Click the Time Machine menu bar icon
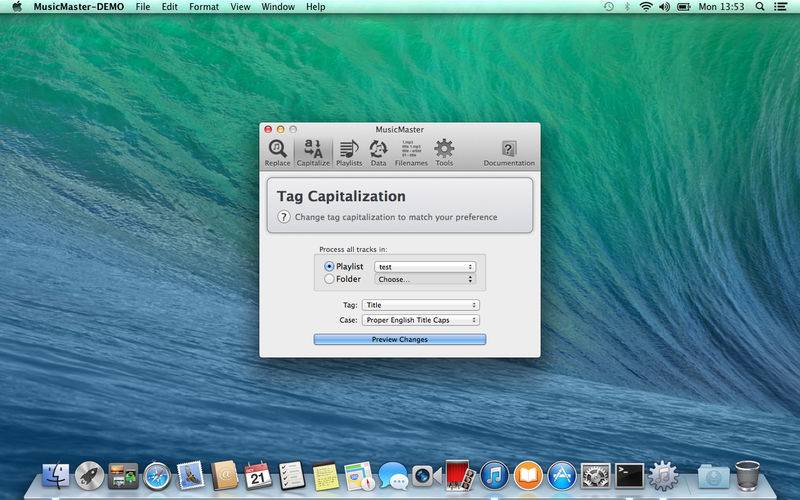 coord(609,7)
